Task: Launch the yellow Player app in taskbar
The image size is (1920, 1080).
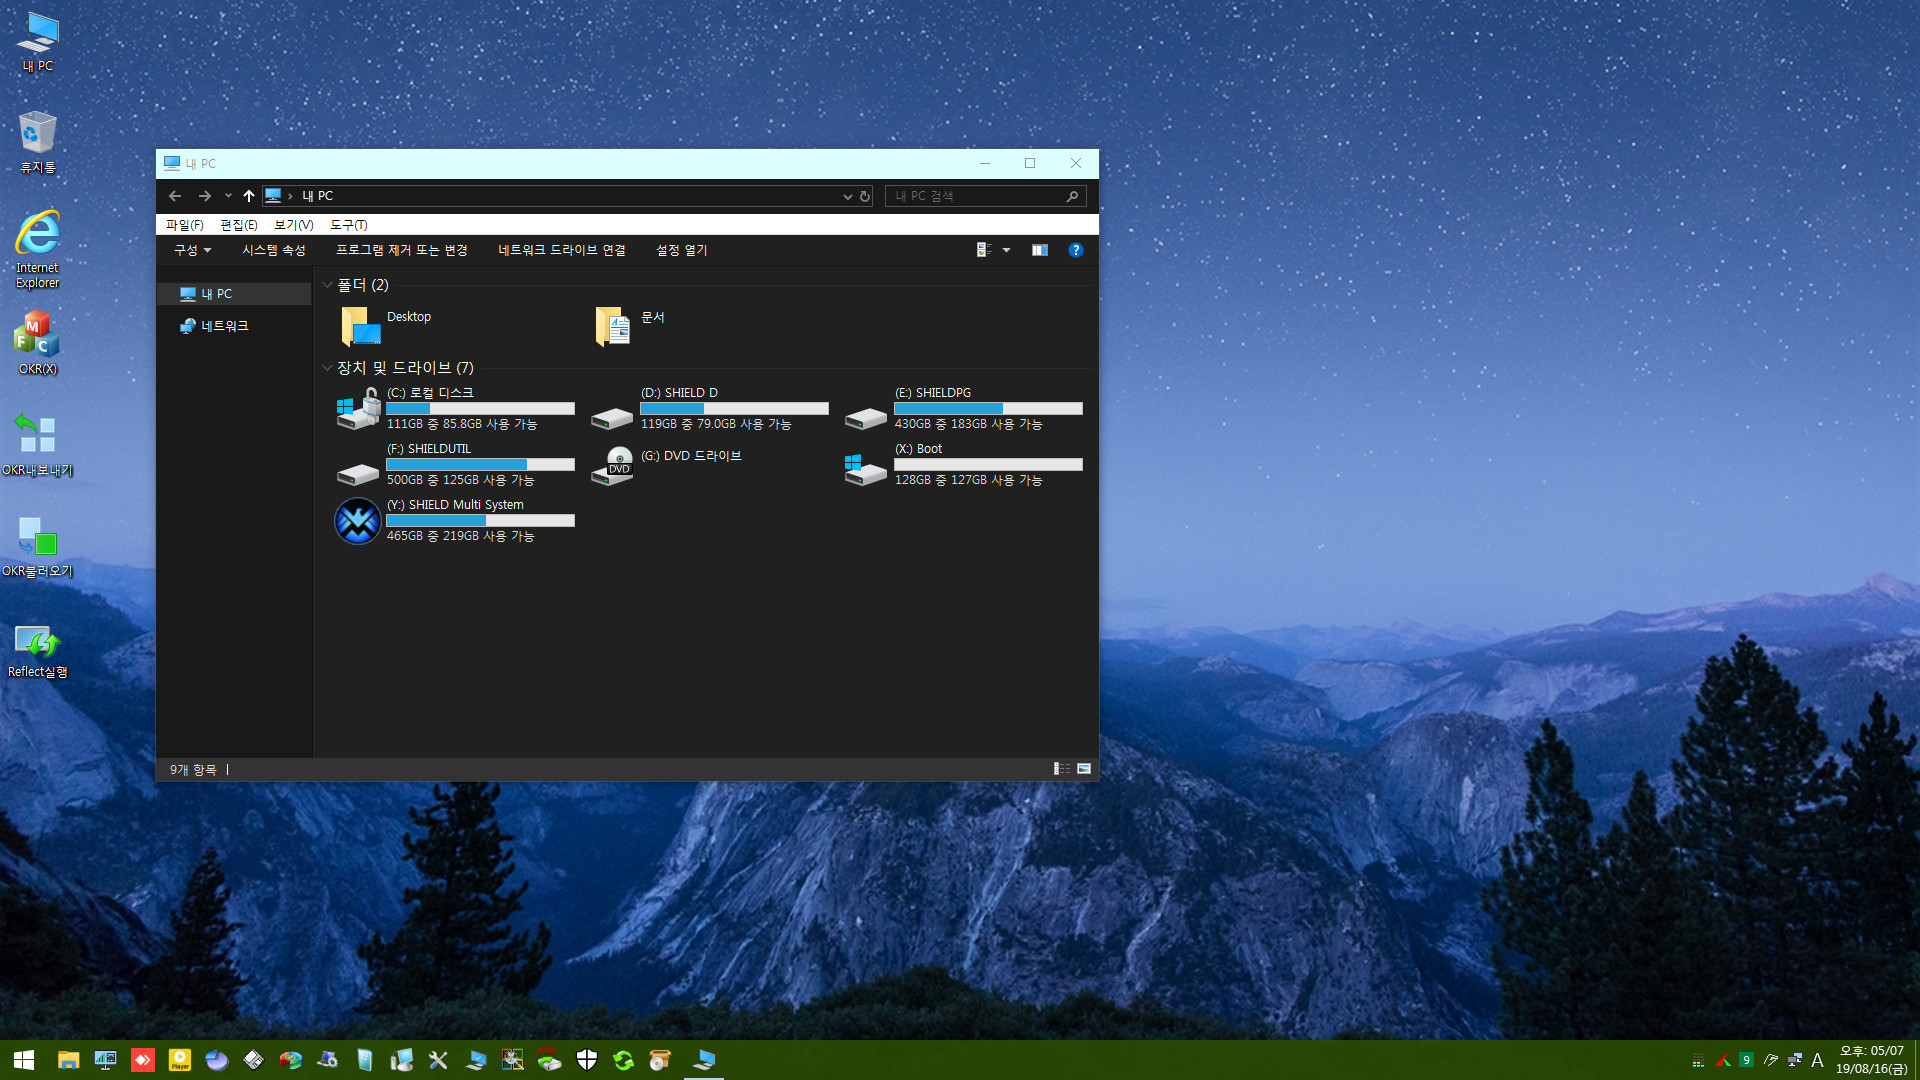Action: pos(180,1060)
